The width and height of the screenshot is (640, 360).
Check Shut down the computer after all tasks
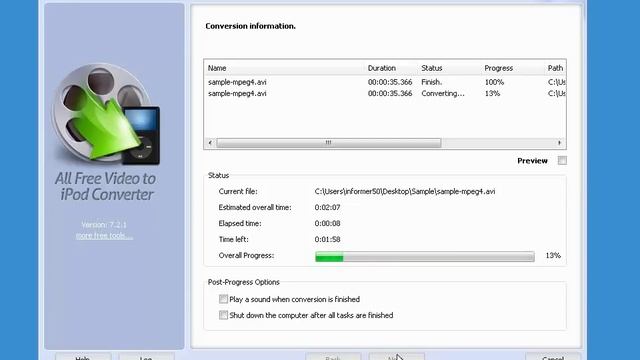click(x=223, y=315)
